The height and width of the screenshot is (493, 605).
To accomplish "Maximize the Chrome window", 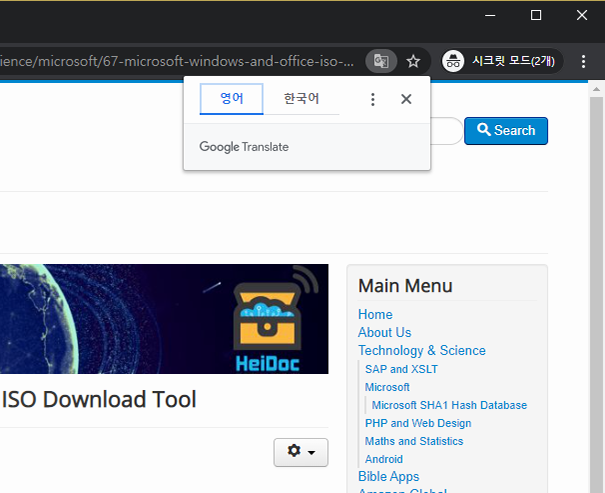I will [x=536, y=15].
